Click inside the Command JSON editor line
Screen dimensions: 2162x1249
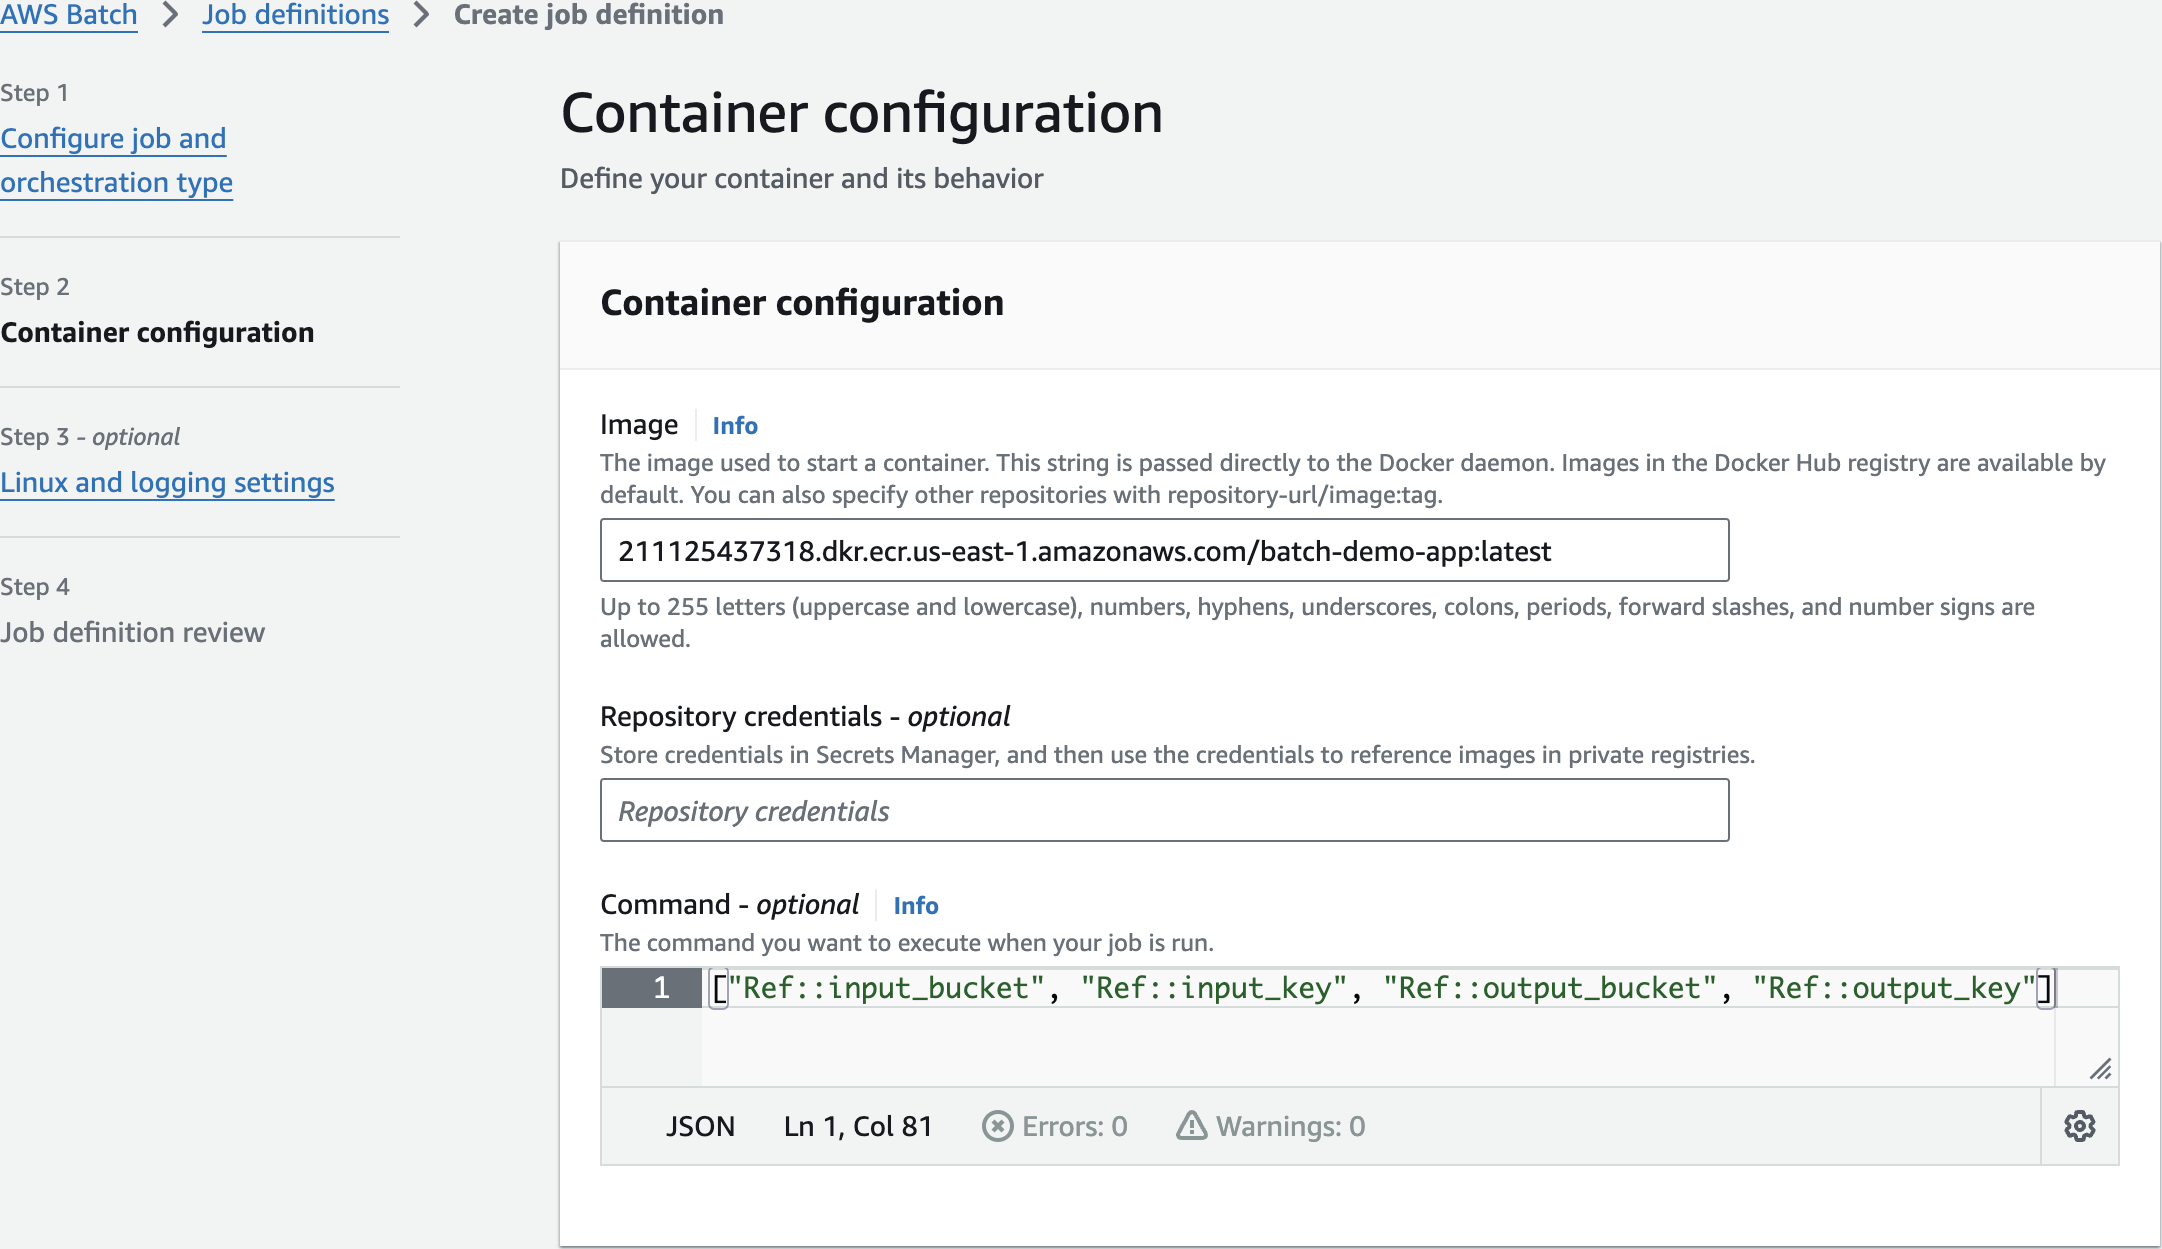pos(1380,988)
